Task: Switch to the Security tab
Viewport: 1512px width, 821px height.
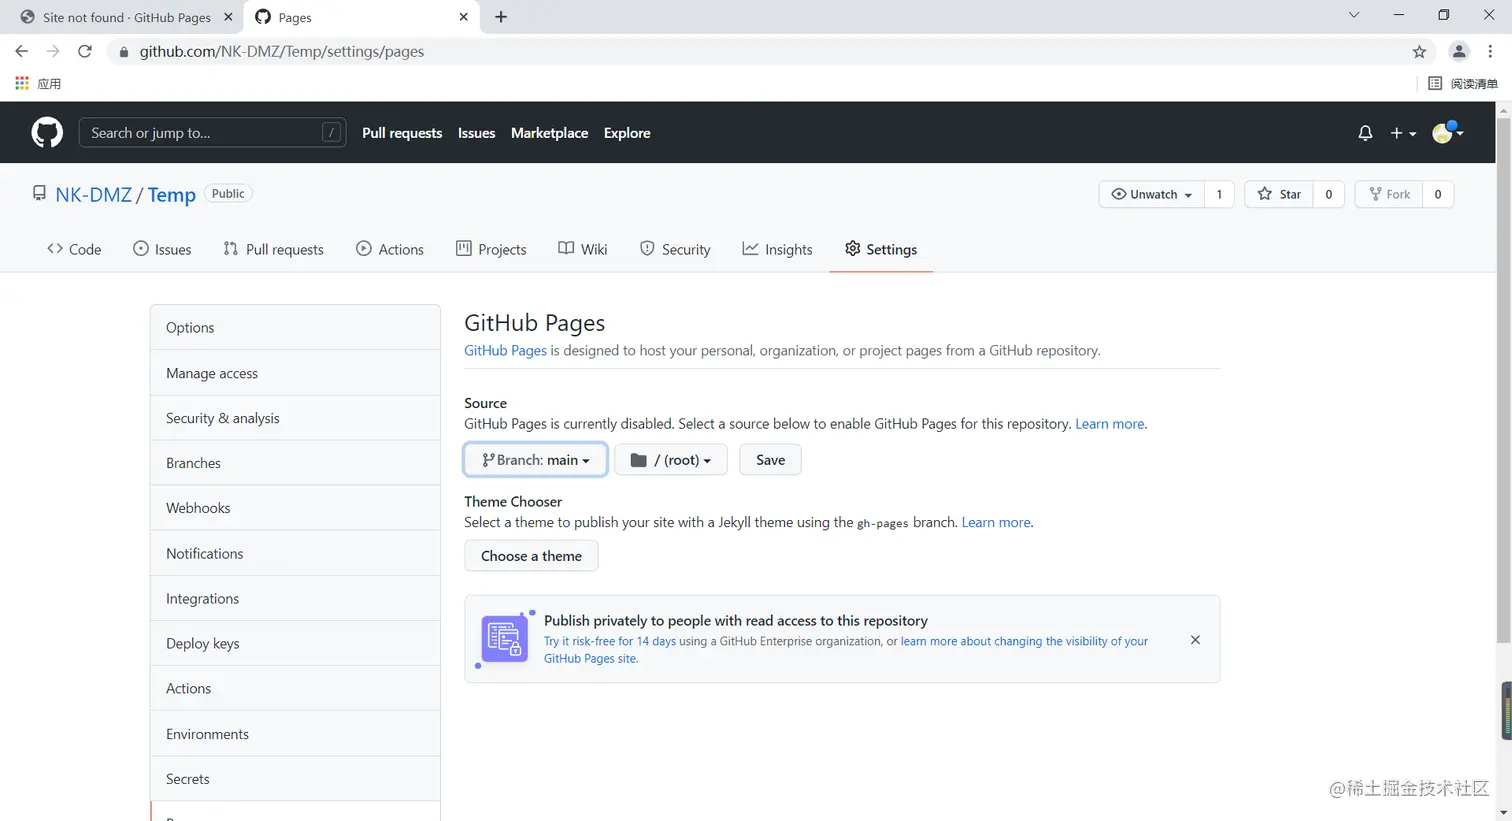Action: [x=675, y=249]
